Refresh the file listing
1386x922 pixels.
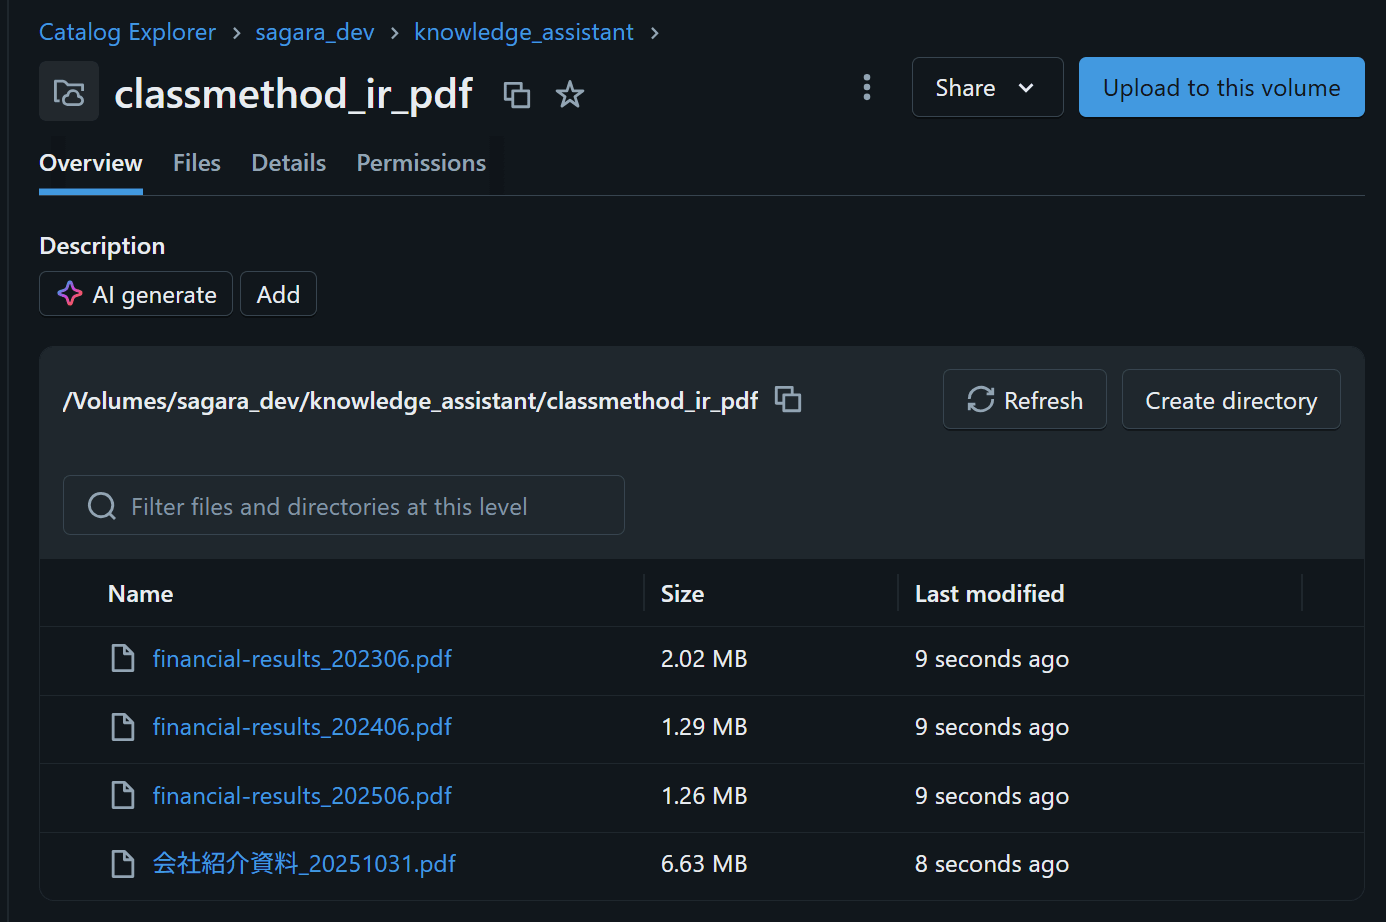coord(1025,400)
